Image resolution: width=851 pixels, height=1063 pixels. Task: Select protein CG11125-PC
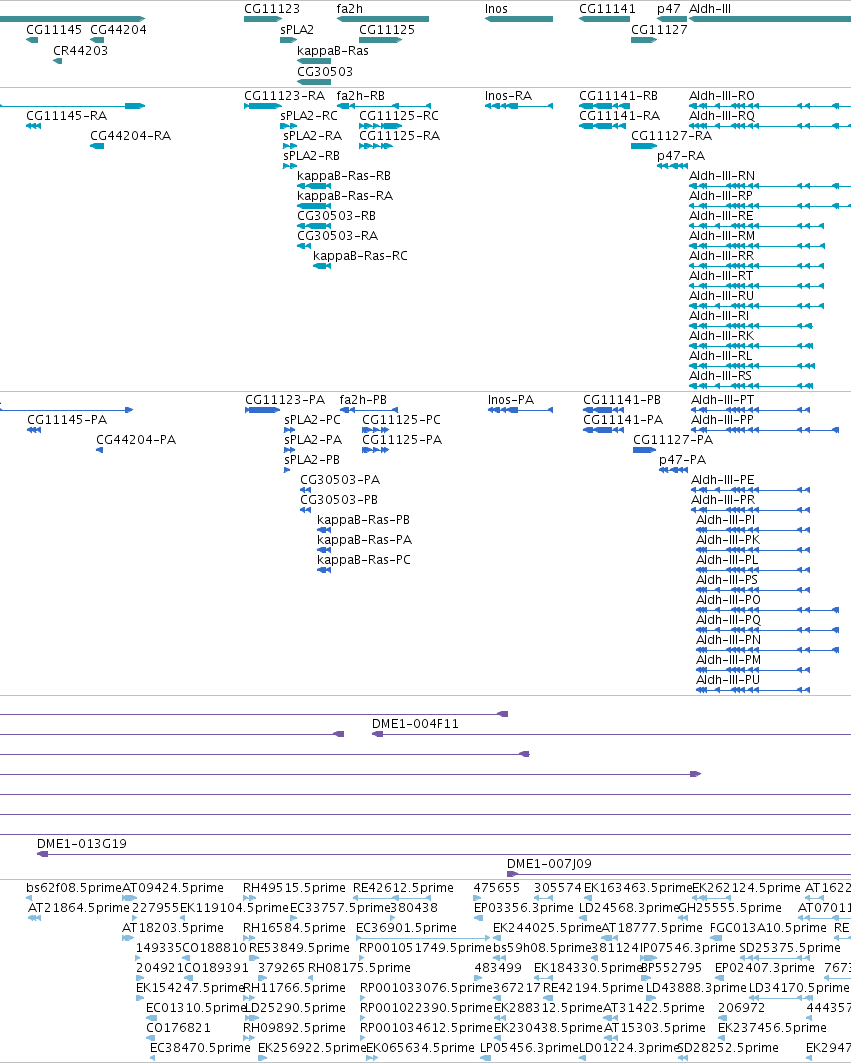pyautogui.click(x=401, y=420)
